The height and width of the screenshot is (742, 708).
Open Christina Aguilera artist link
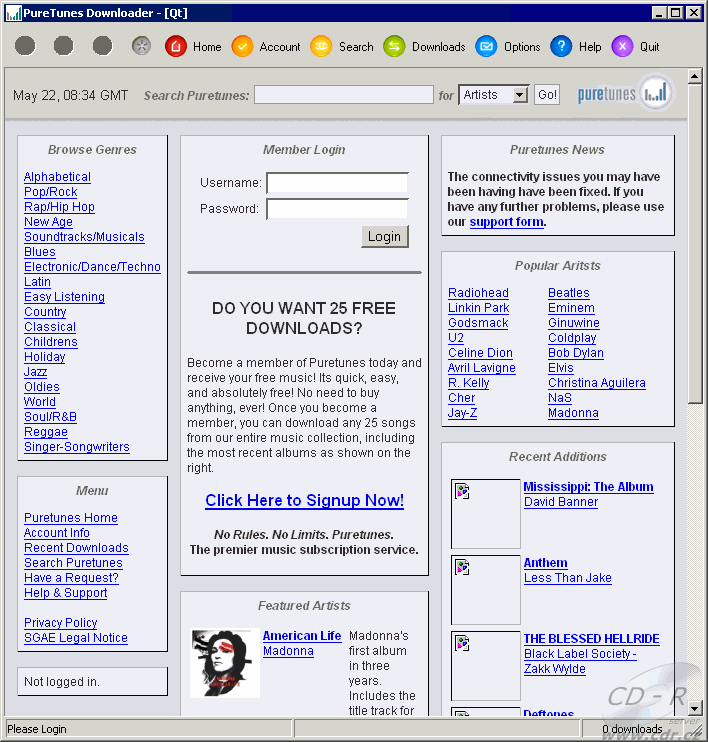[597, 383]
